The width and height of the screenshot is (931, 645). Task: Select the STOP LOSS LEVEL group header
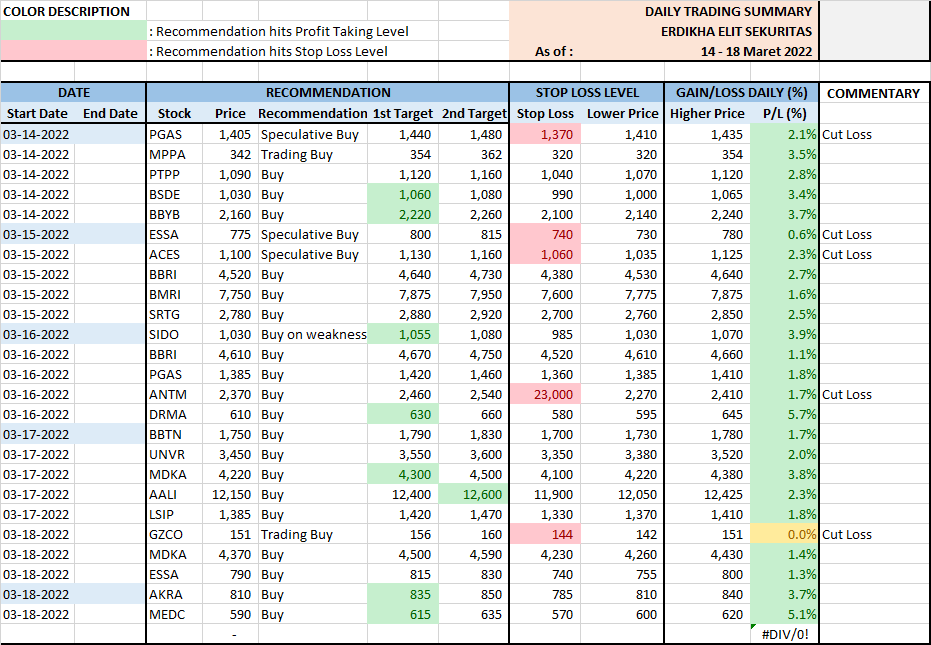point(586,93)
